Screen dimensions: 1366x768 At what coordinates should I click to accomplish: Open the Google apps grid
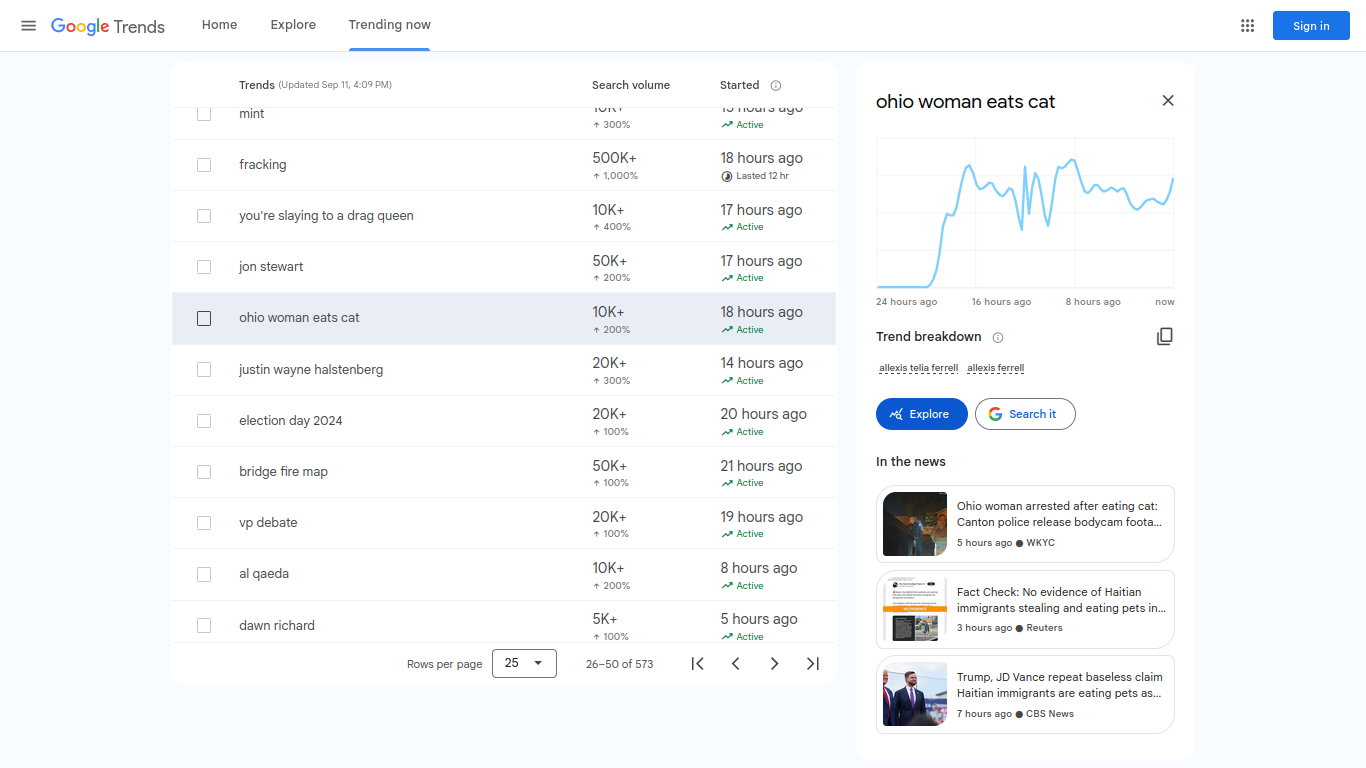[x=1247, y=26]
